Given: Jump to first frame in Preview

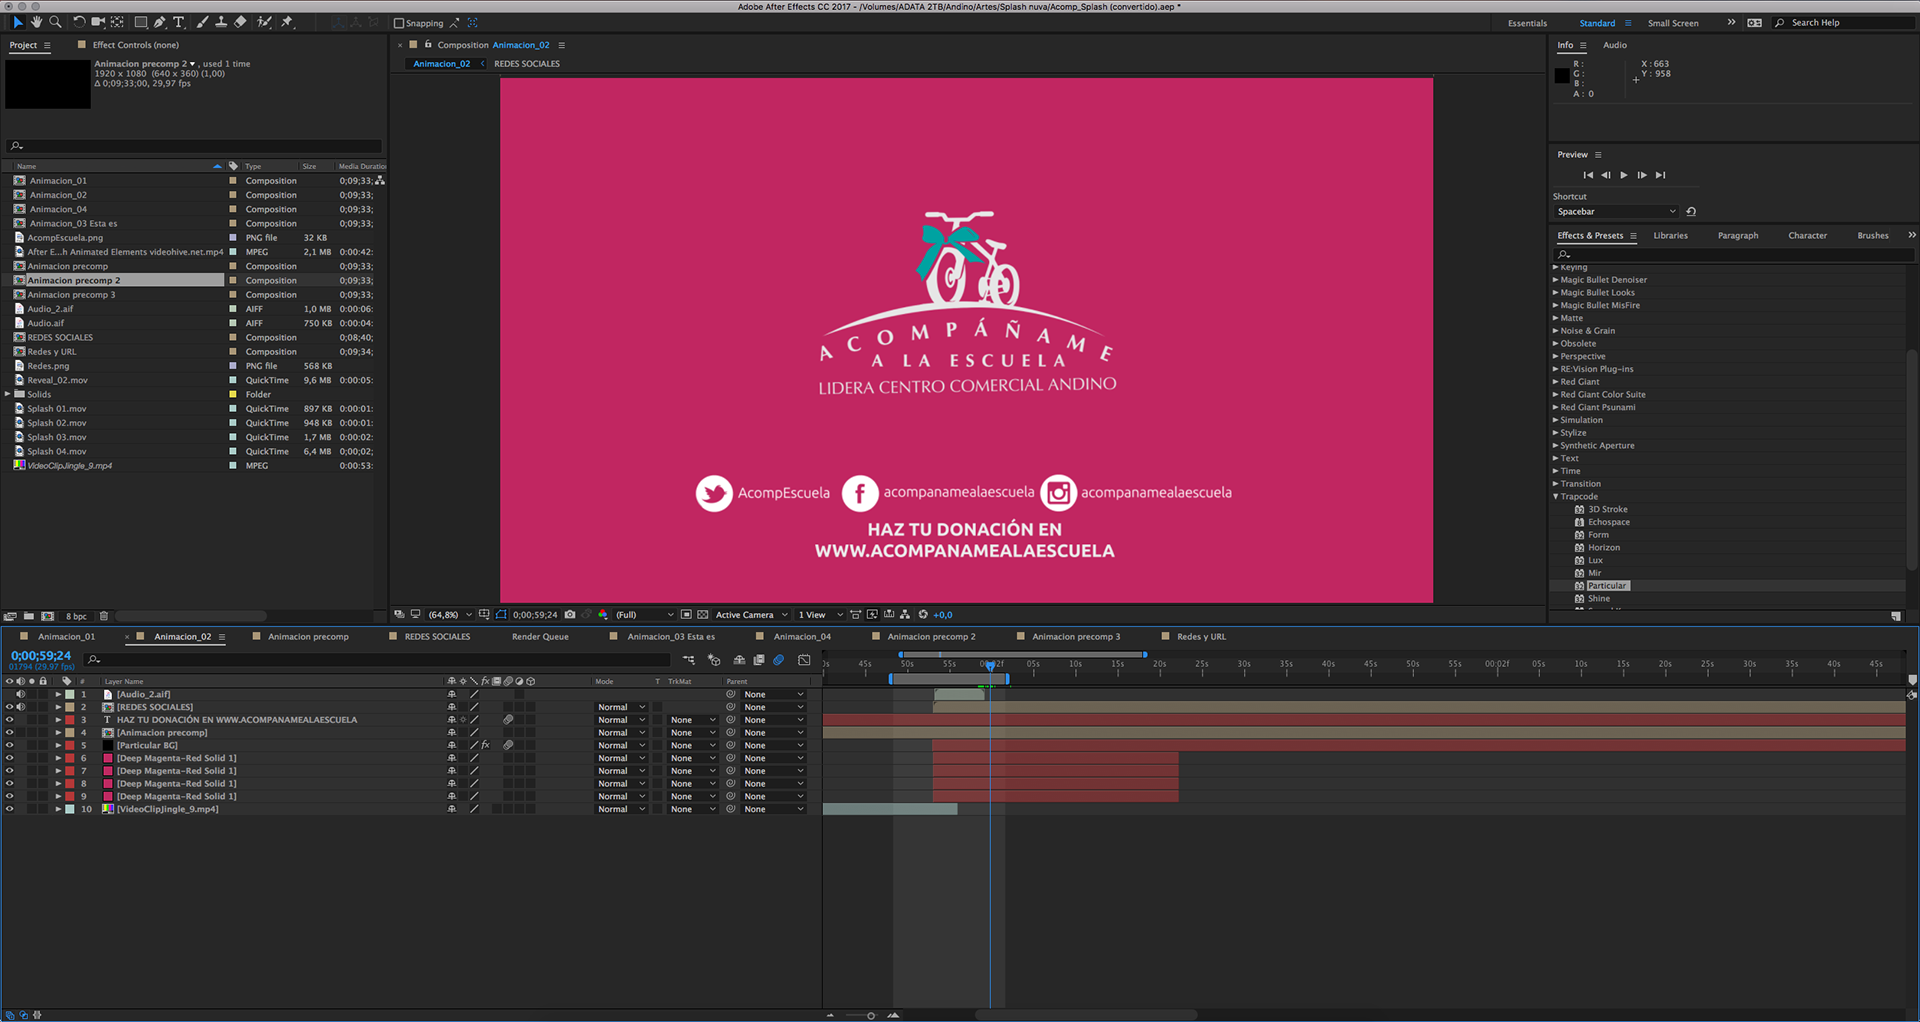Looking at the screenshot, I should point(1588,175).
